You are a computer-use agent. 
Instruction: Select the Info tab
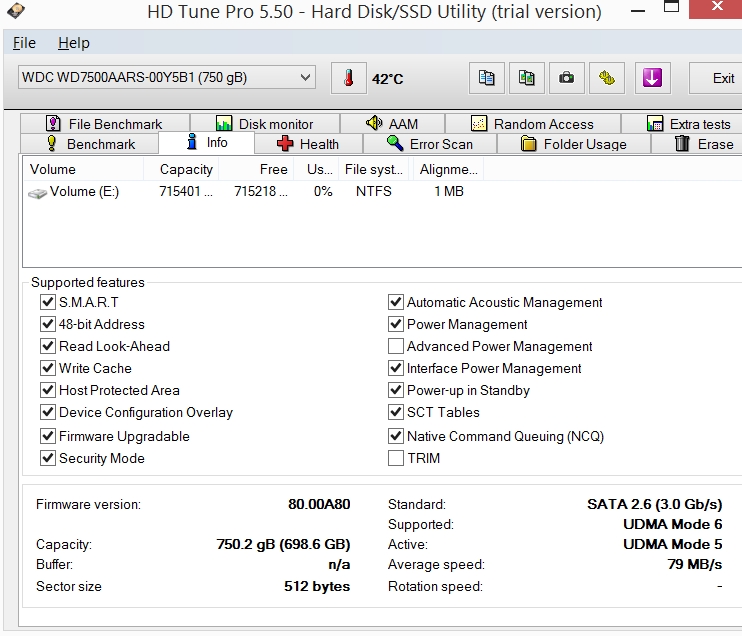[x=207, y=142]
